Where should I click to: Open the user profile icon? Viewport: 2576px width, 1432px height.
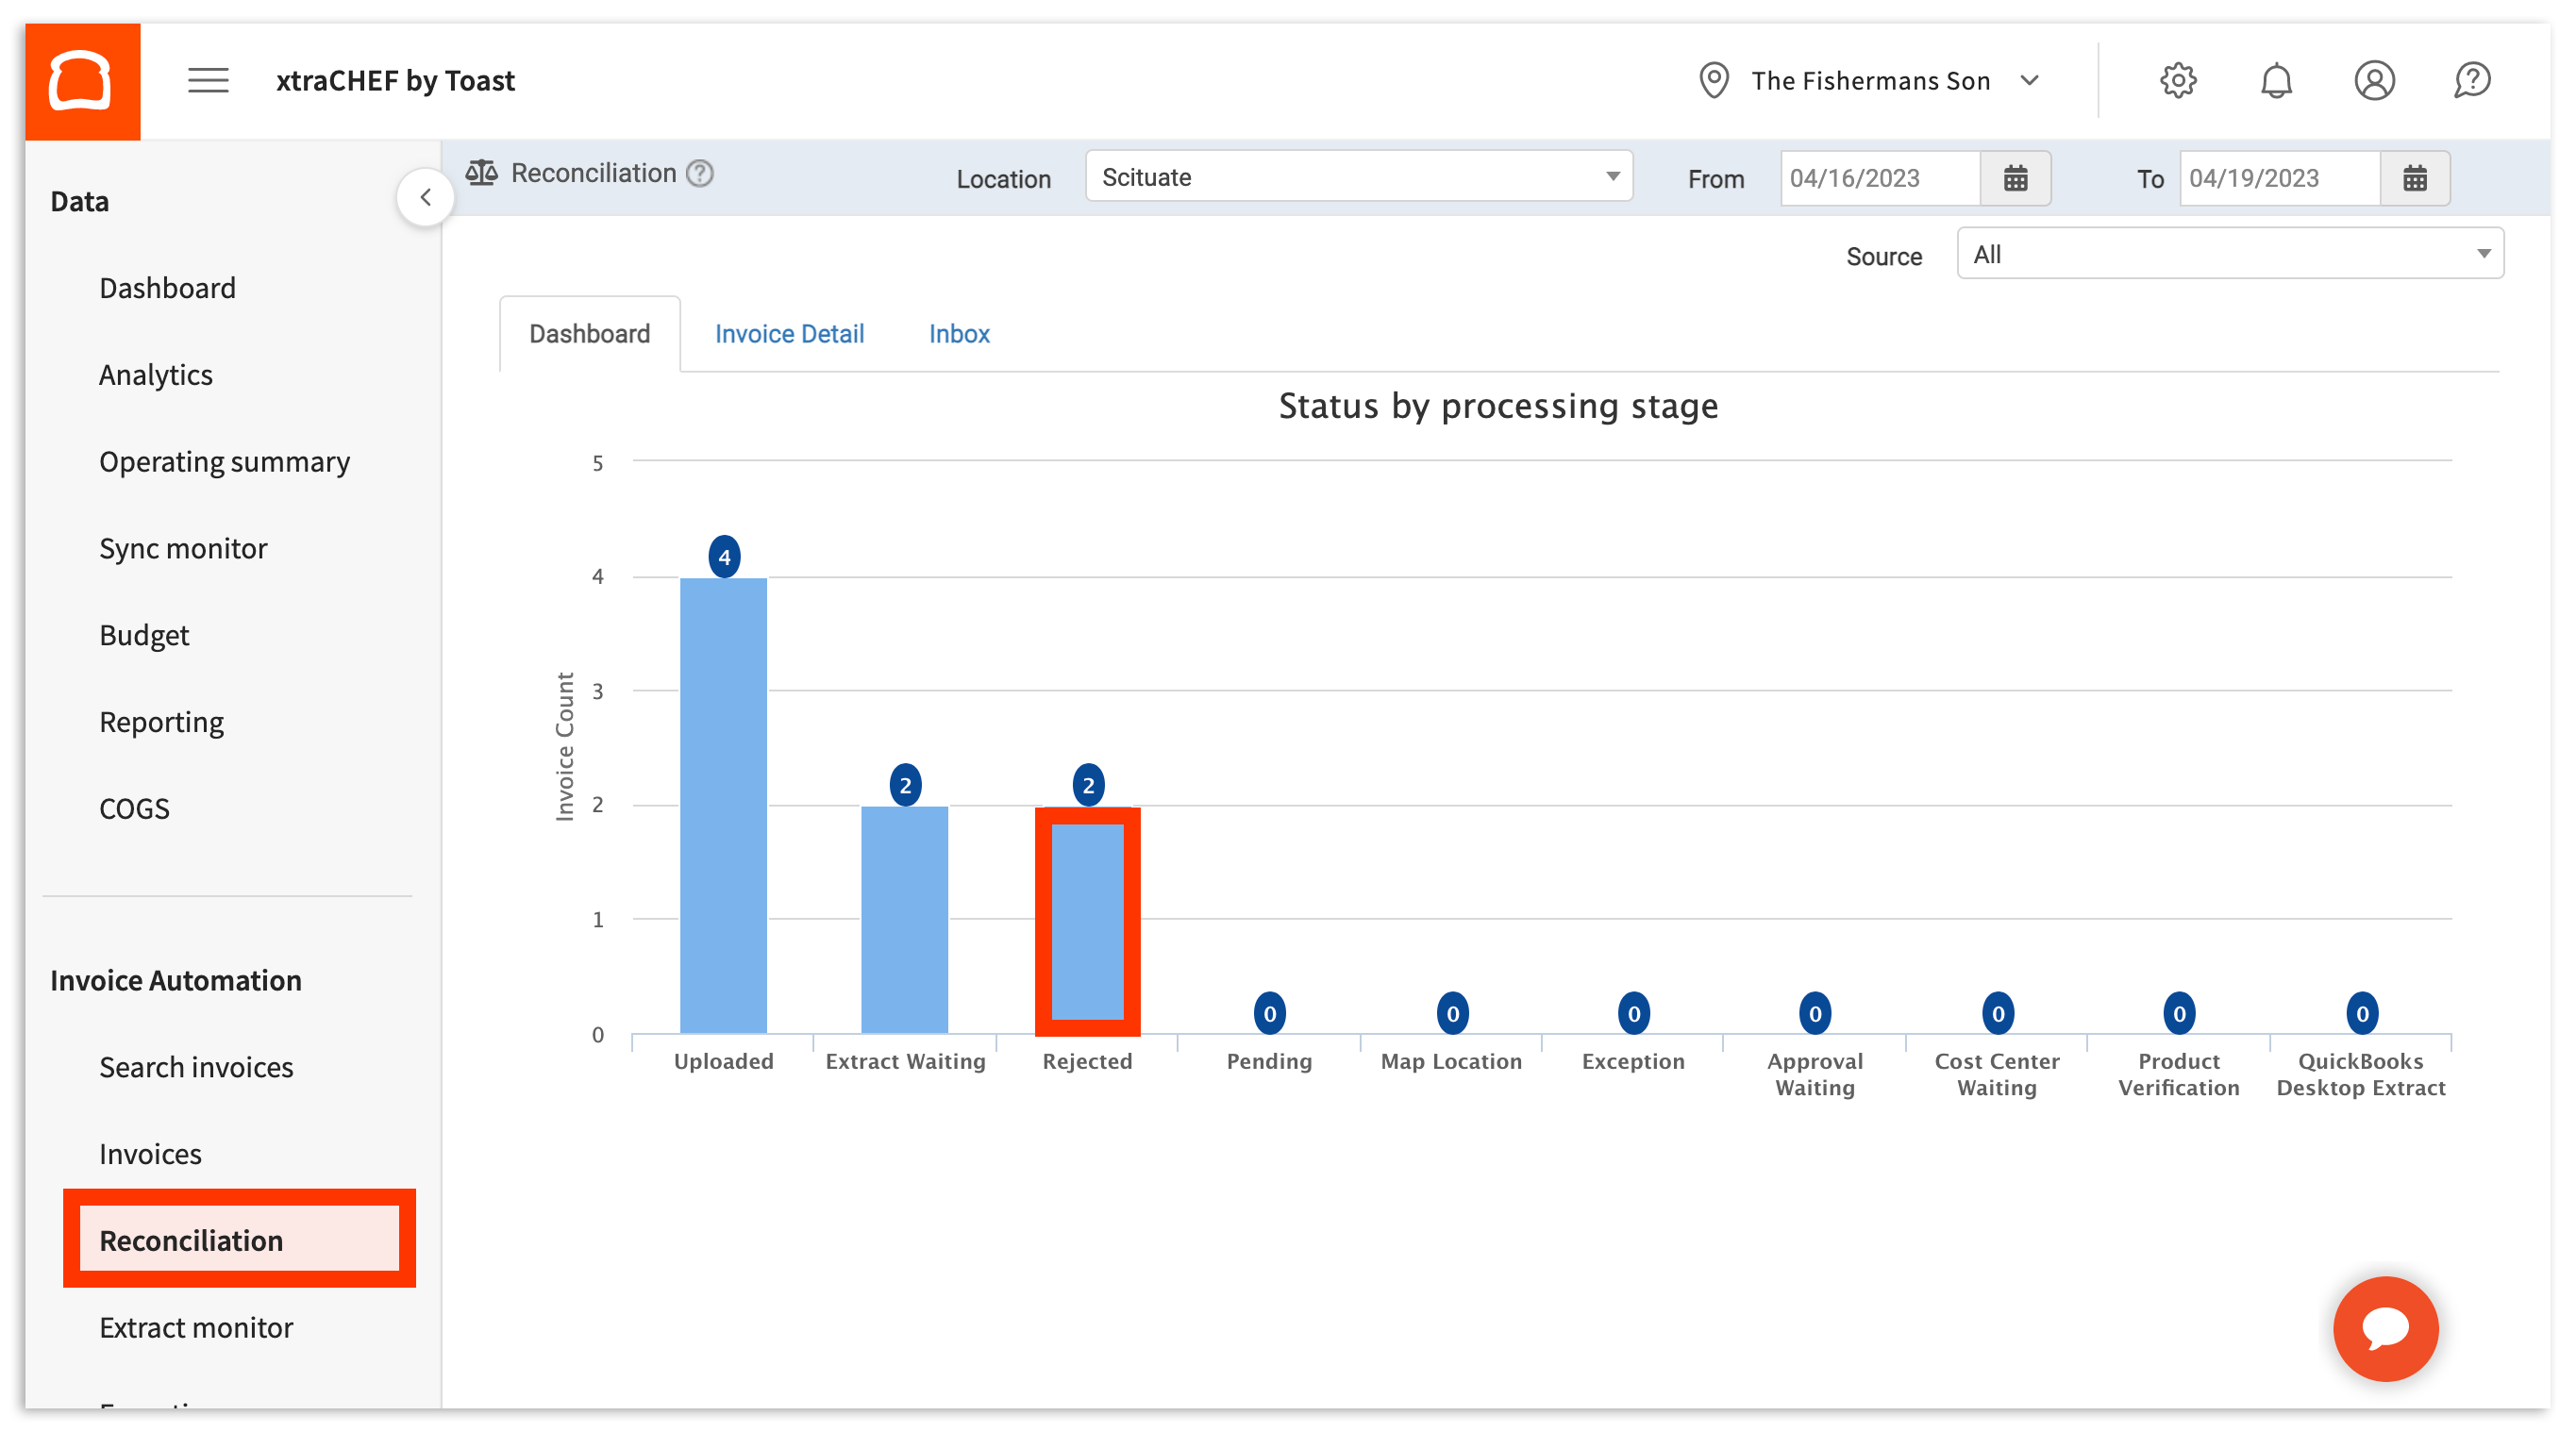click(2373, 81)
